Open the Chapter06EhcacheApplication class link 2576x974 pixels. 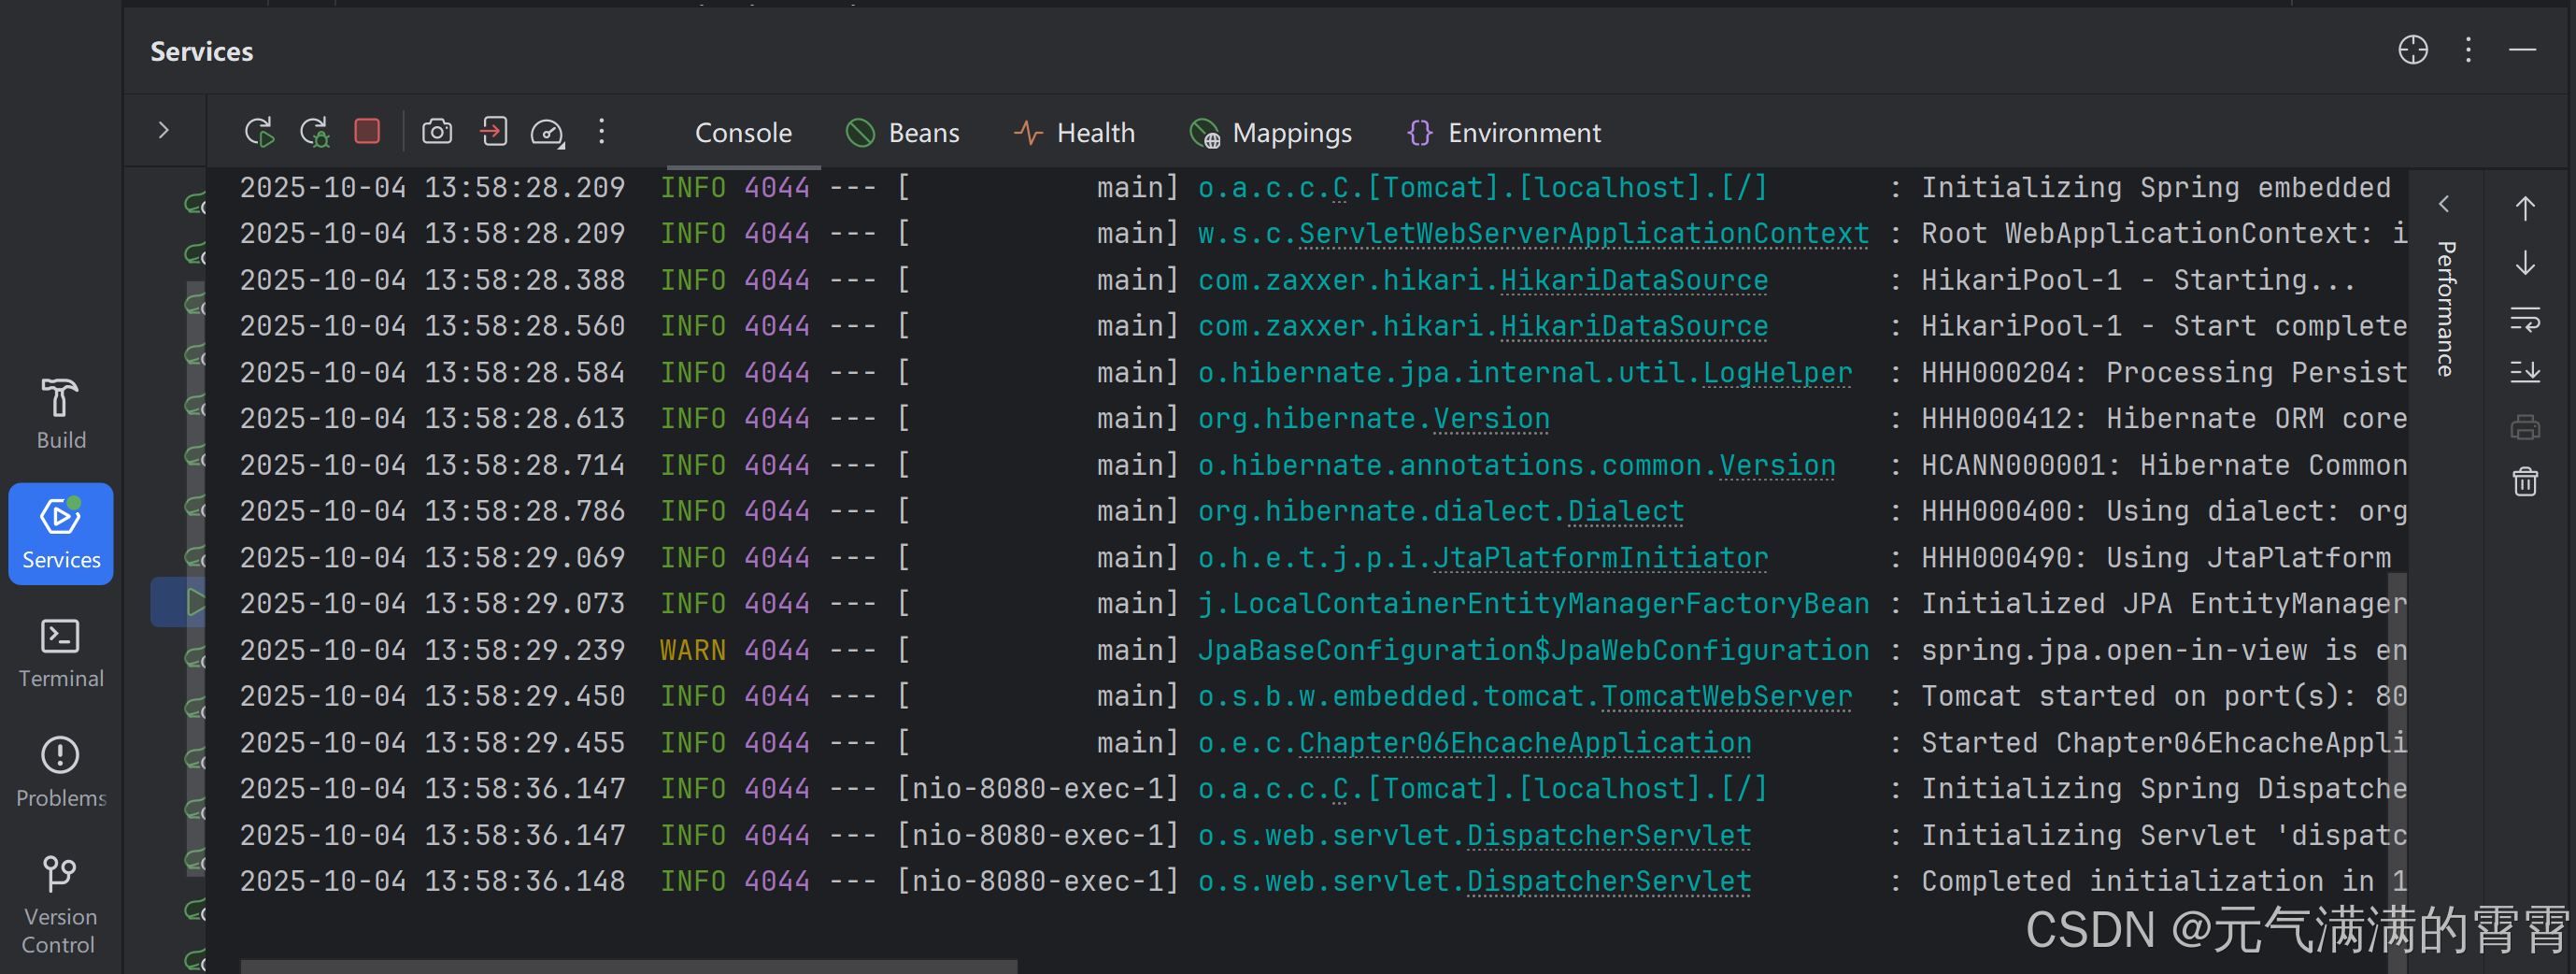(x=1524, y=743)
